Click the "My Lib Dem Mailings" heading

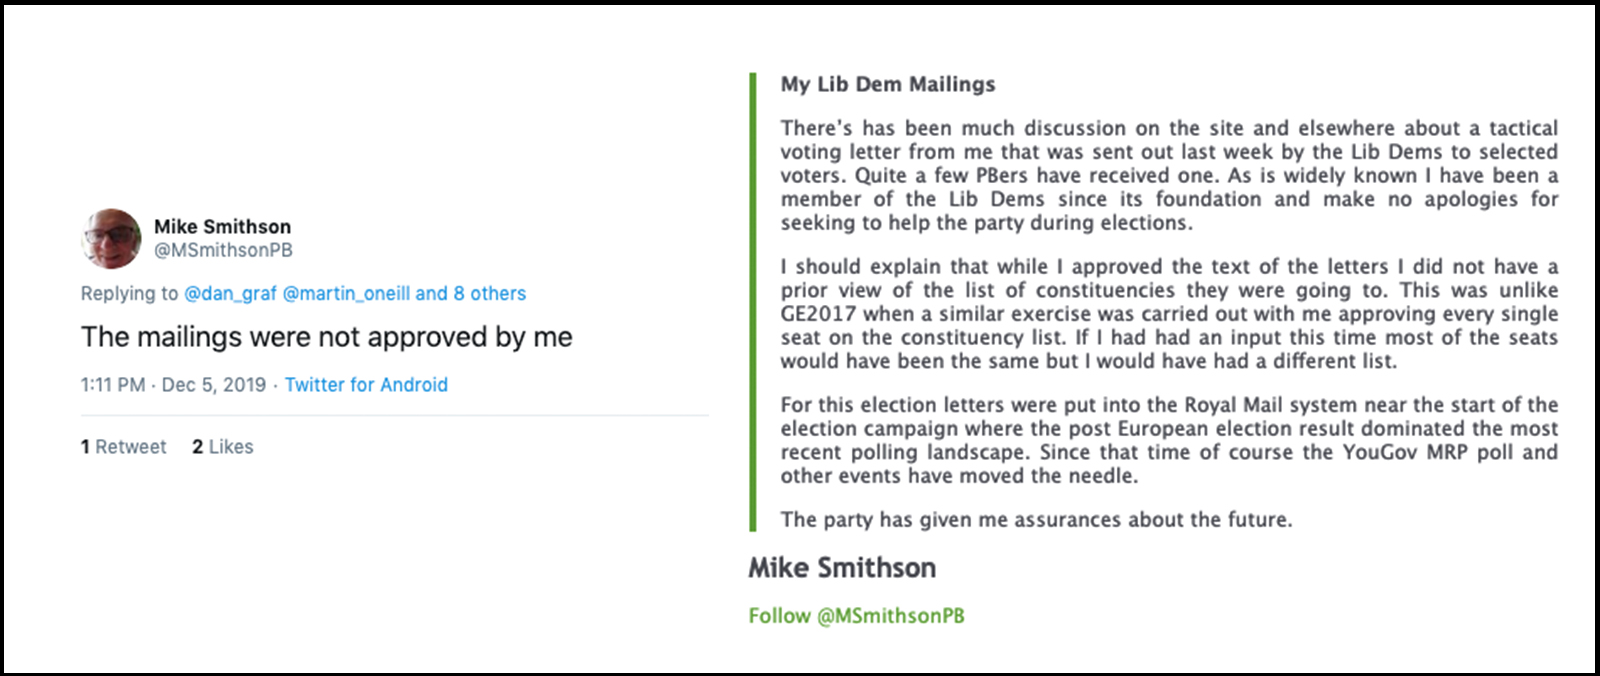(888, 85)
